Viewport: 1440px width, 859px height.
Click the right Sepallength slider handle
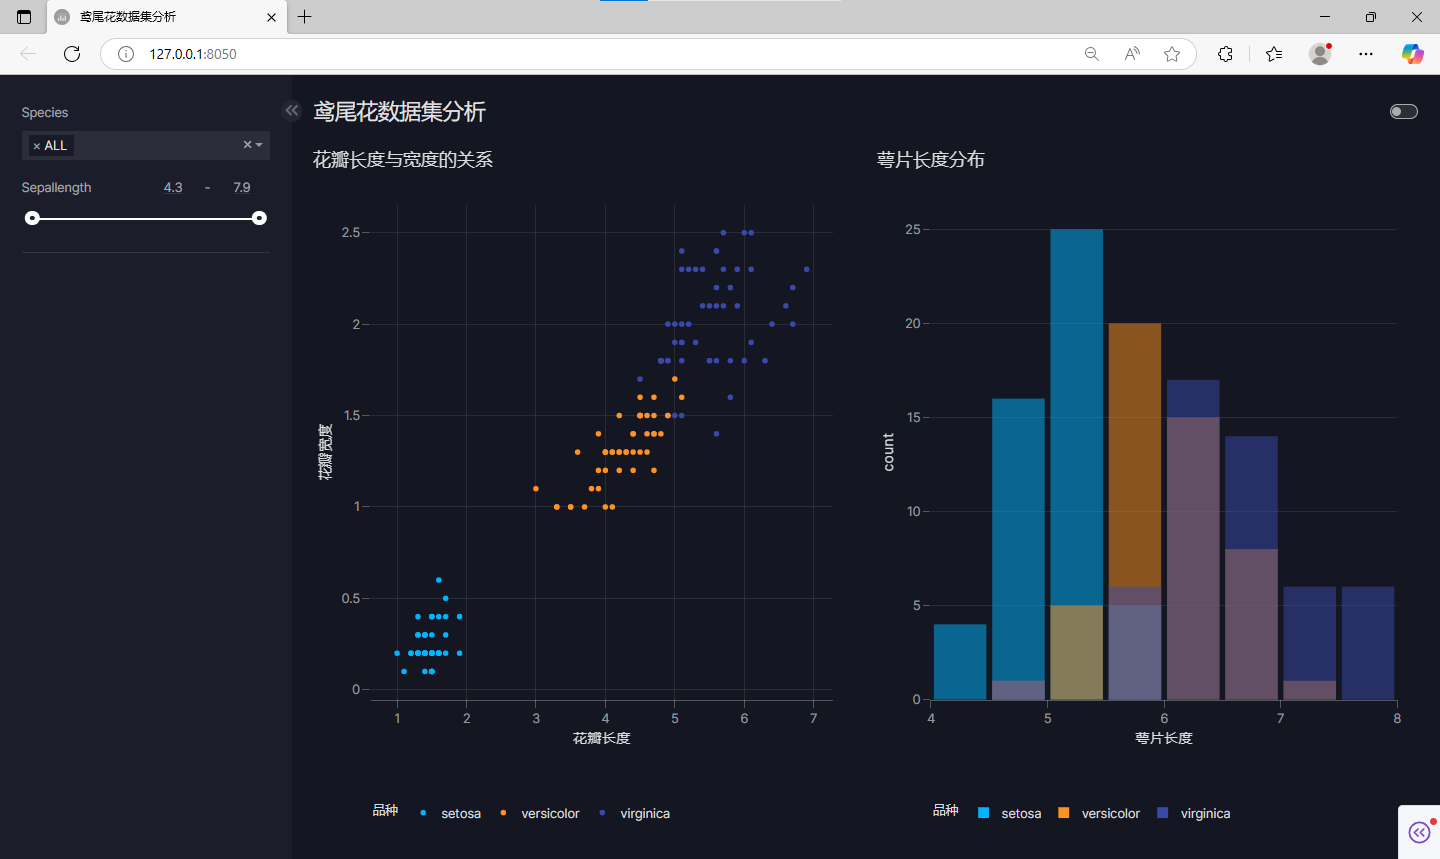coord(259,217)
